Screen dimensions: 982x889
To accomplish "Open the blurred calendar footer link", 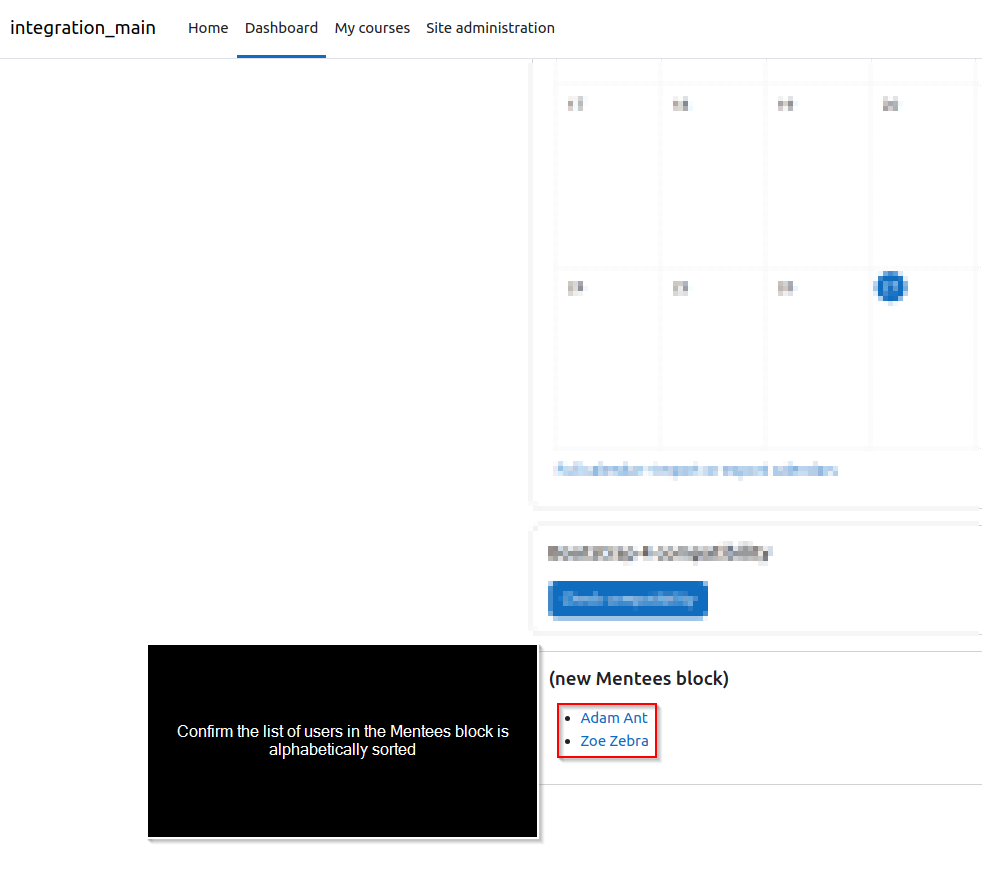I will coord(696,470).
